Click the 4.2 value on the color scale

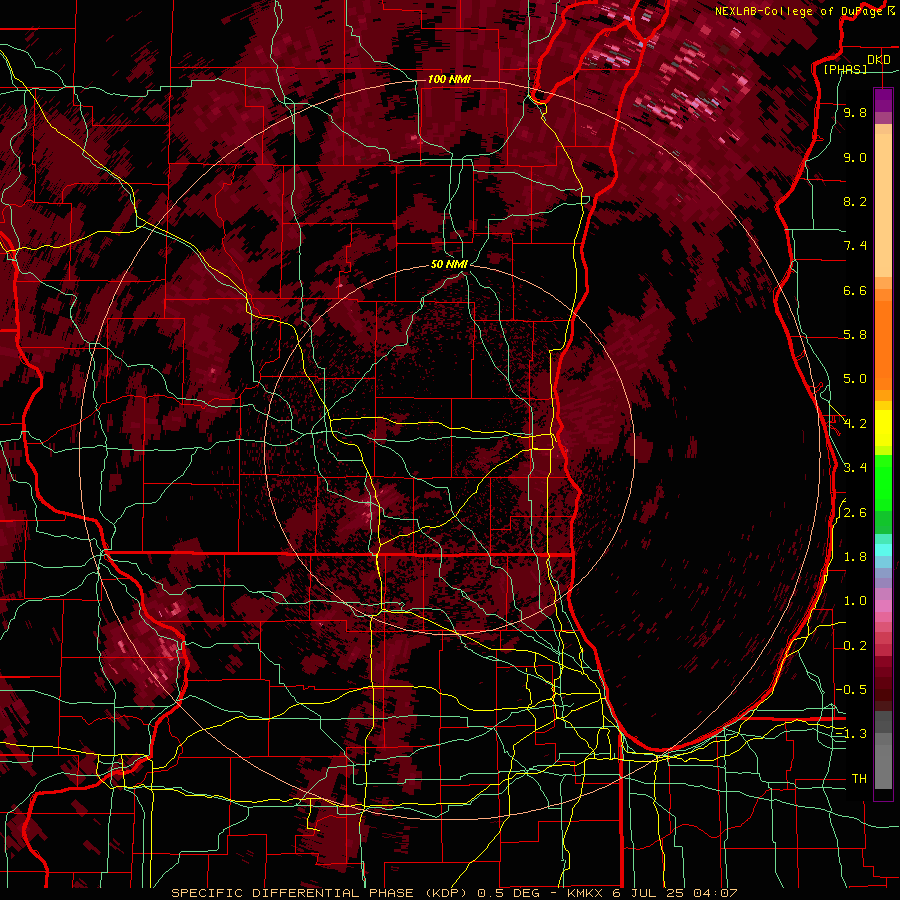click(x=855, y=424)
